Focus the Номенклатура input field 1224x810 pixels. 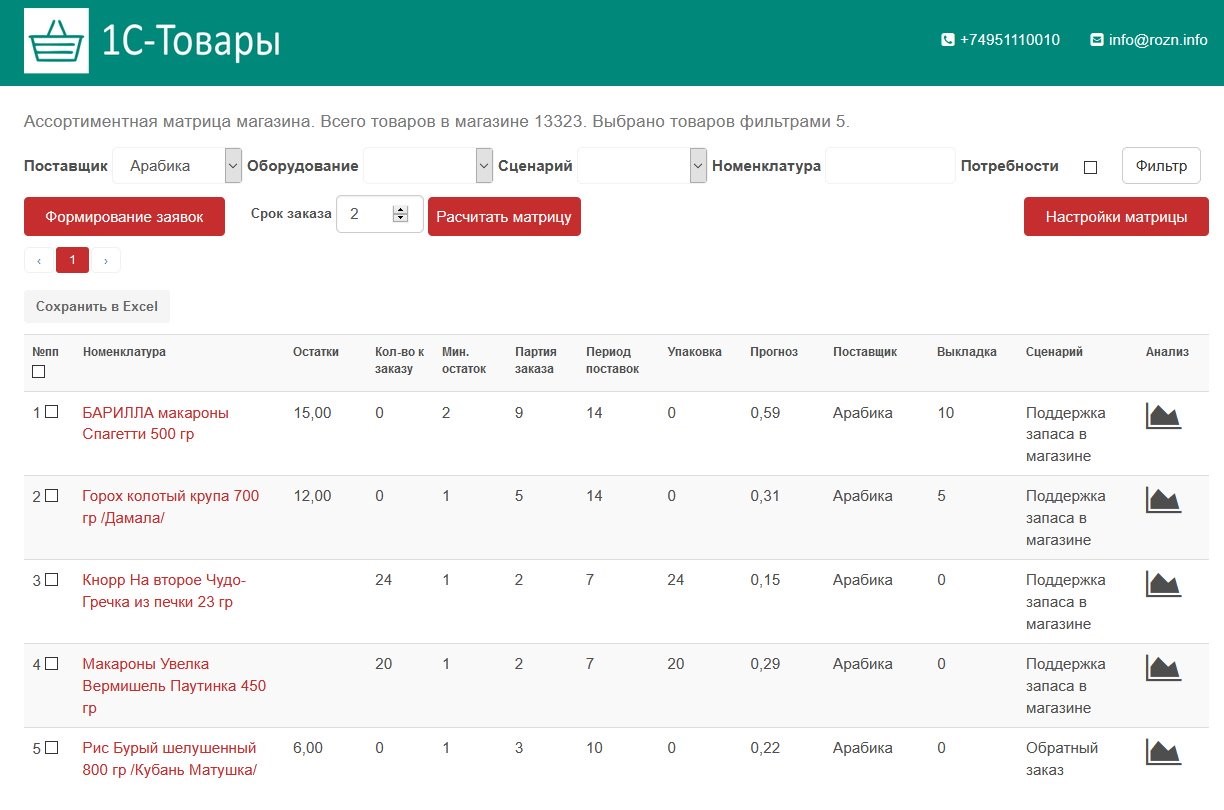click(890, 166)
